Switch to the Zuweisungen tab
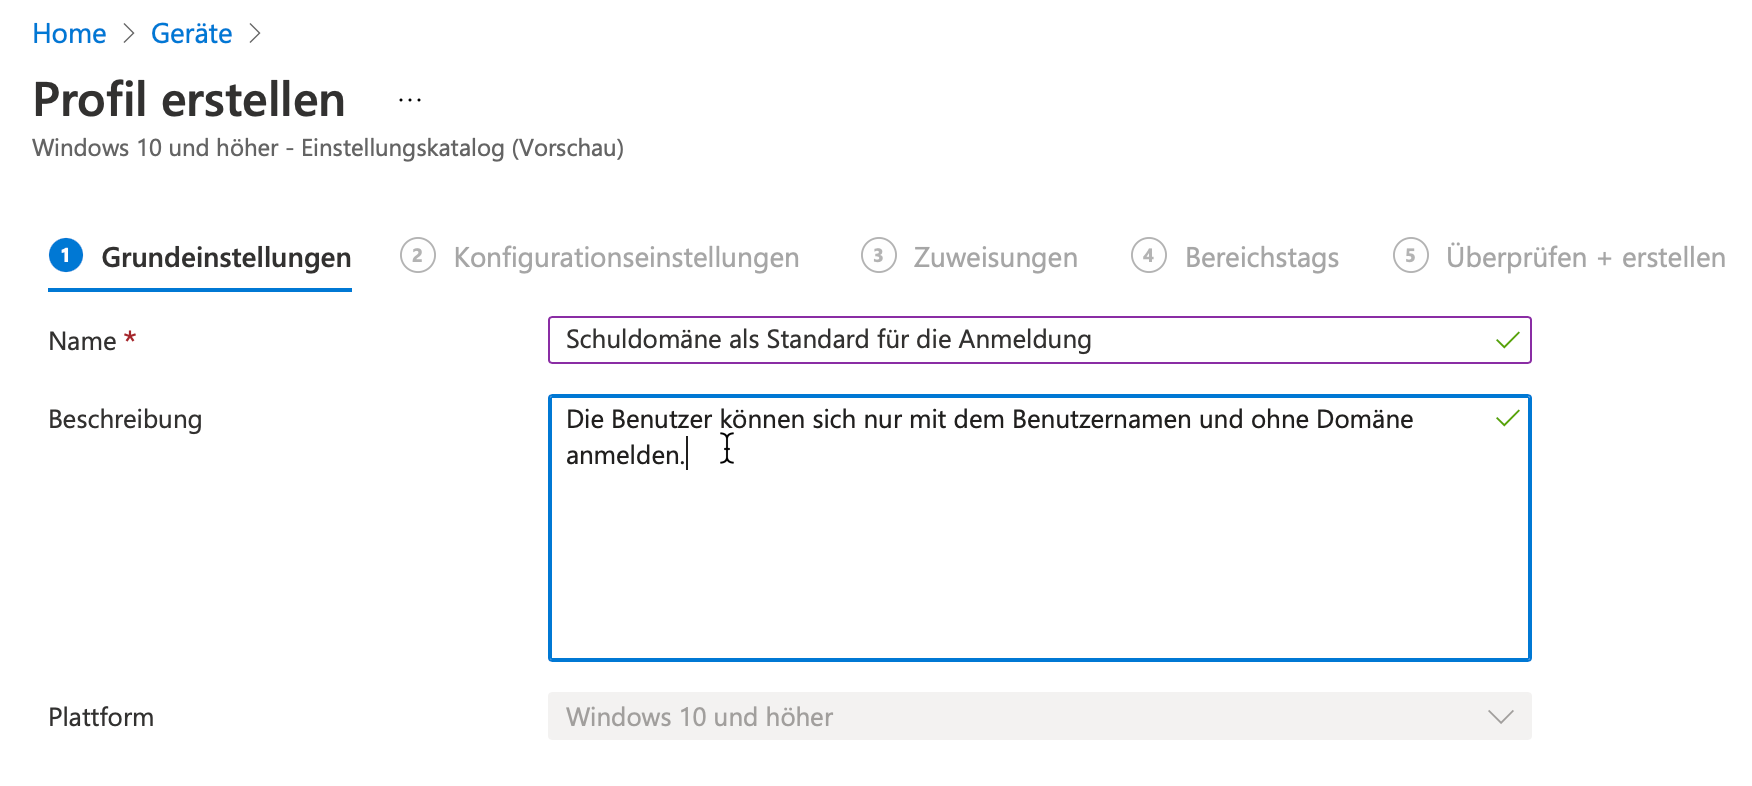This screenshot has width=1752, height=786. click(995, 257)
